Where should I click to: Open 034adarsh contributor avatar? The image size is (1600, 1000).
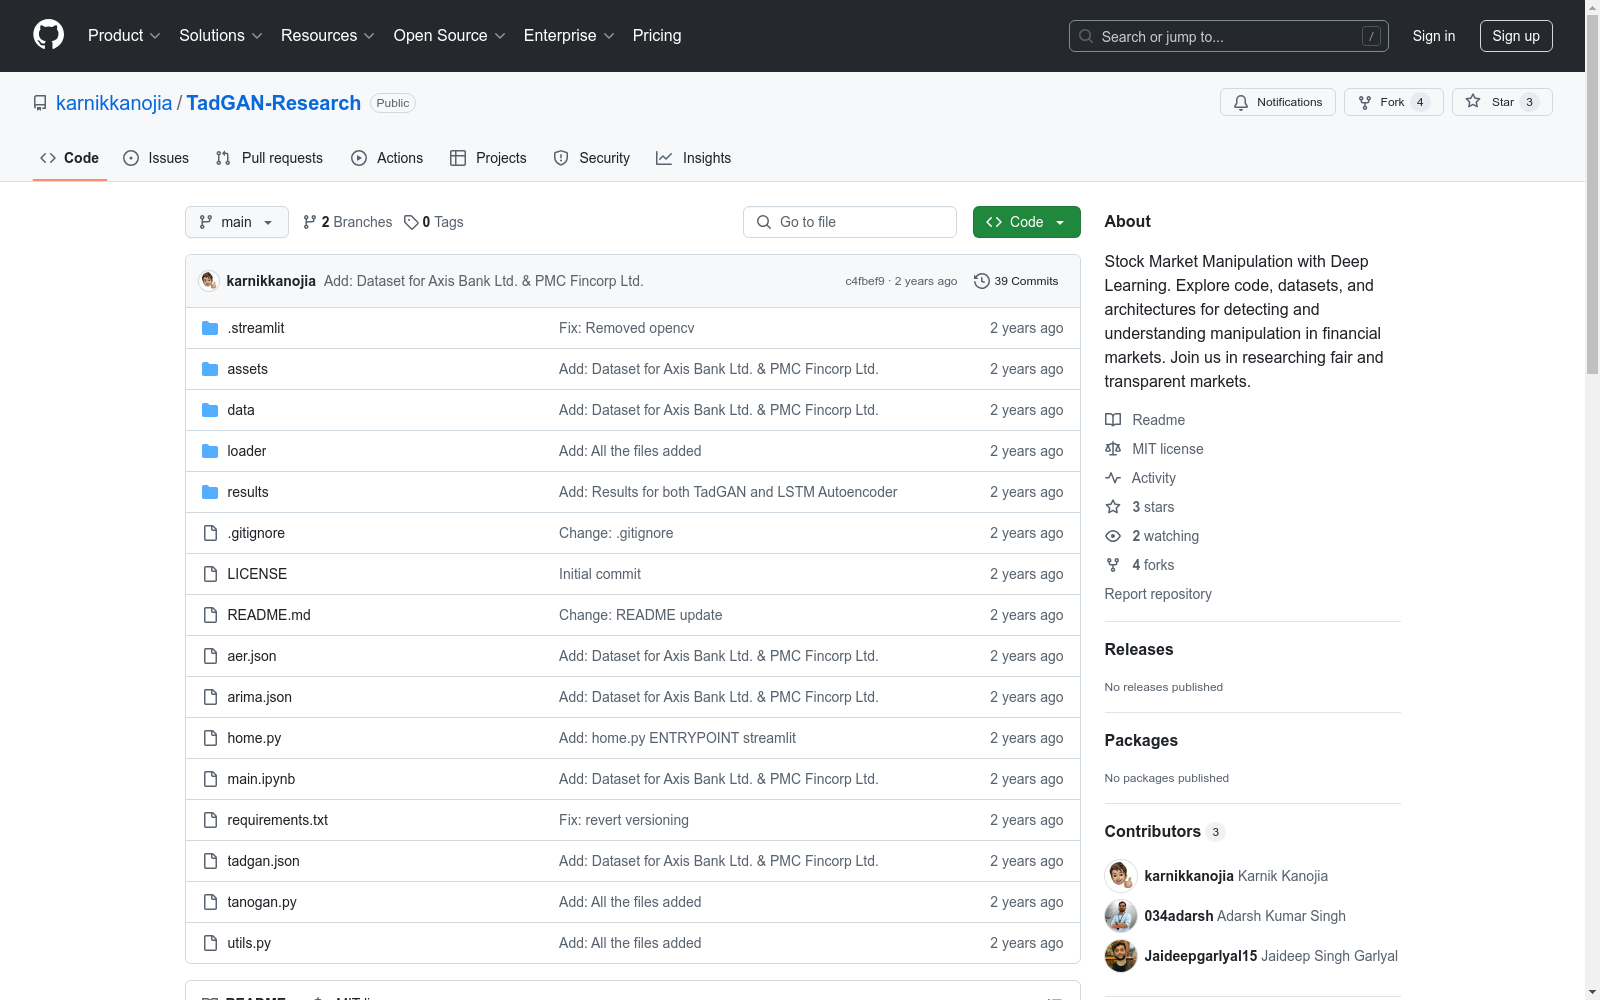pos(1121,916)
